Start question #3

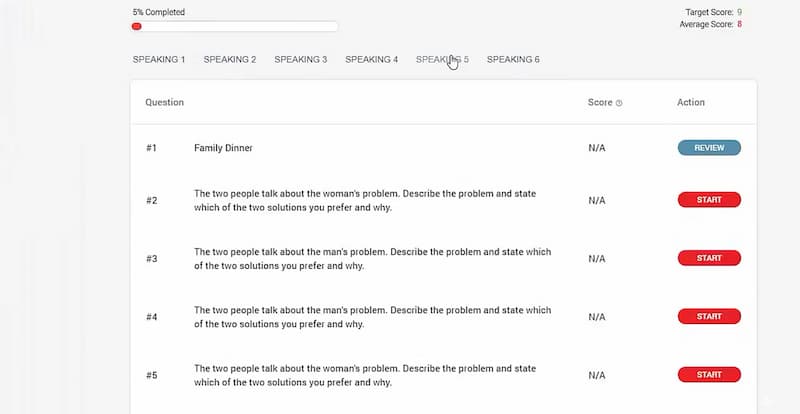coord(709,258)
